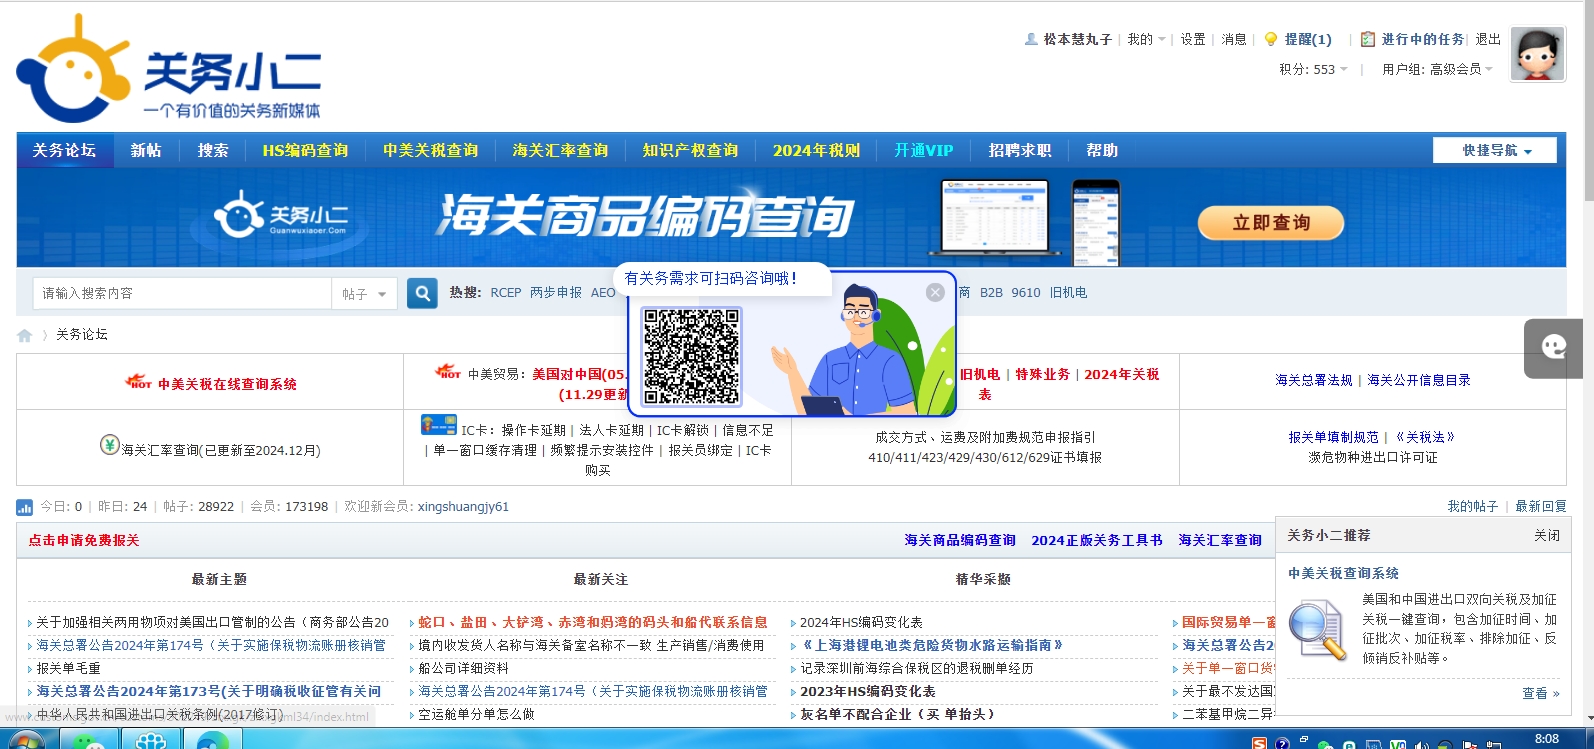This screenshot has height=749, width=1594.
Task: Open the 《关税法》 link
Action: pyautogui.click(x=1425, y=437)
